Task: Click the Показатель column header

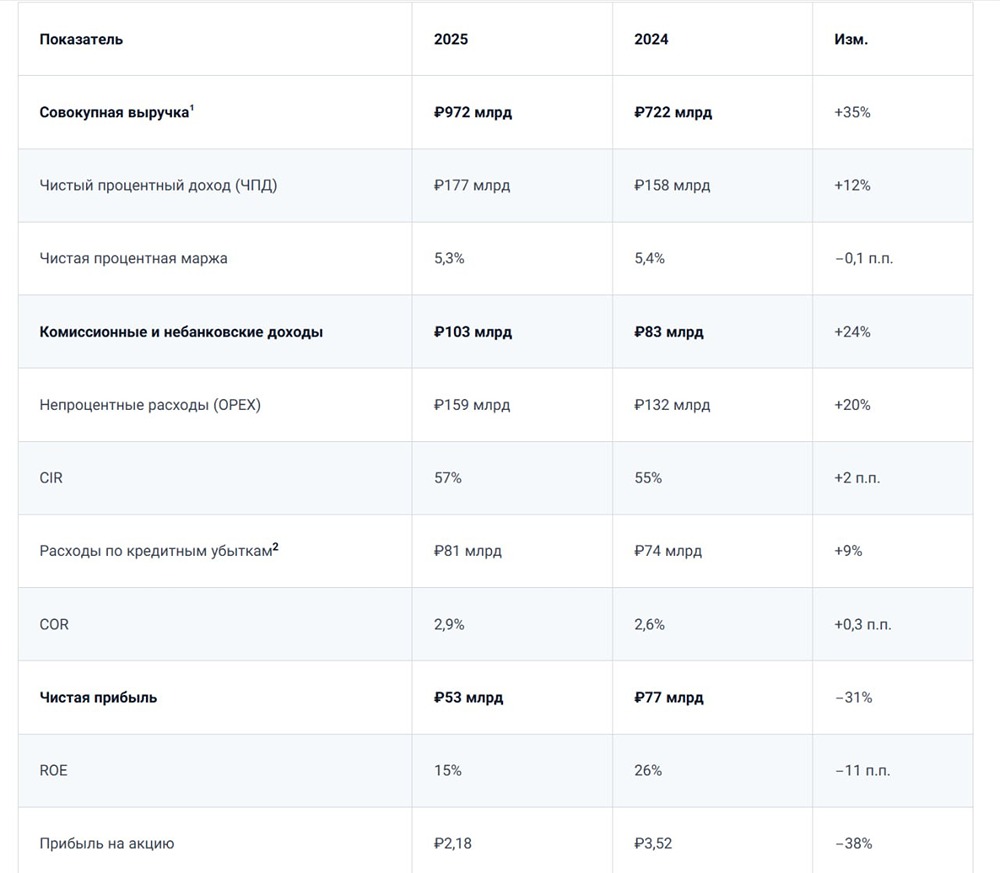Action: (81, 39)
